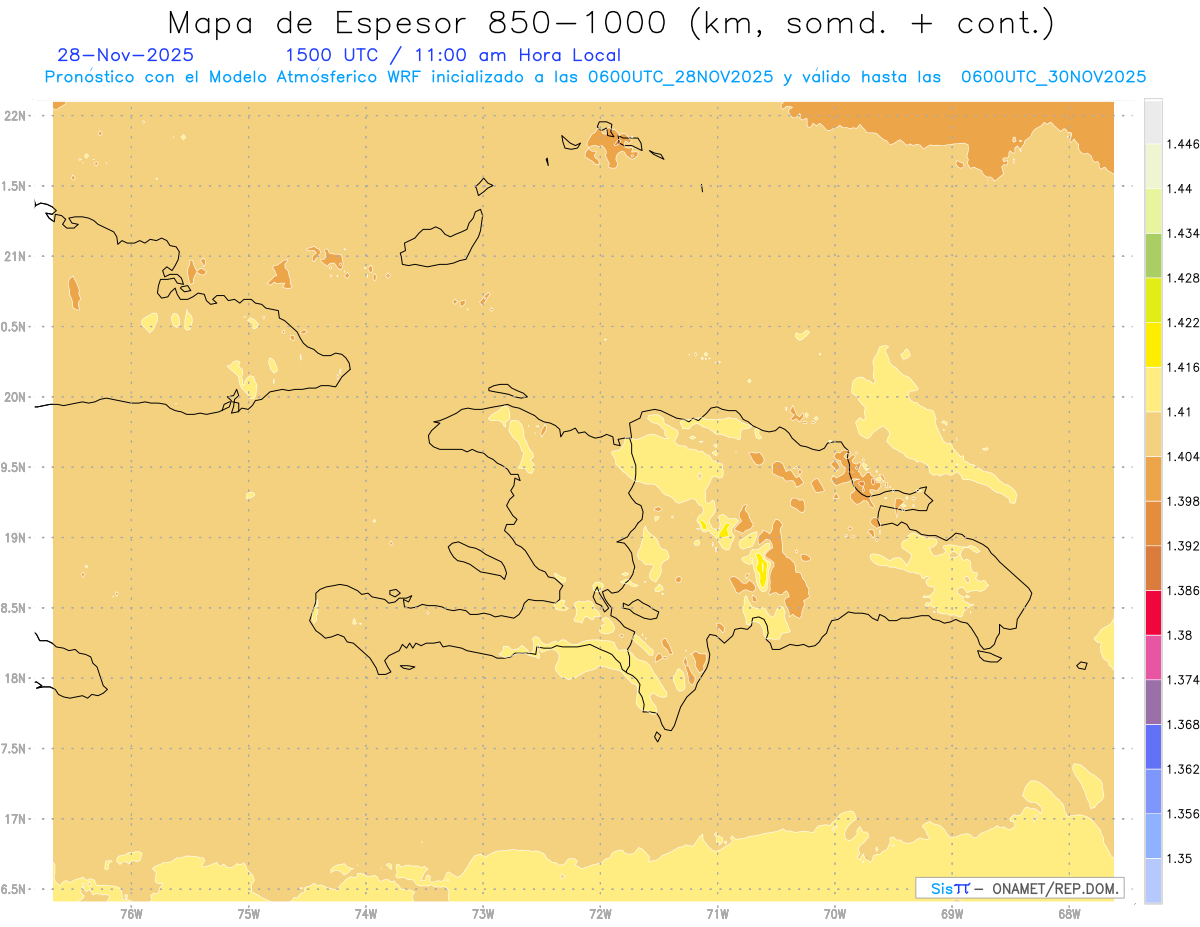Click the colorbar value '1.362'
The image size is (1200, 927).
click(x=1184, y=770)
